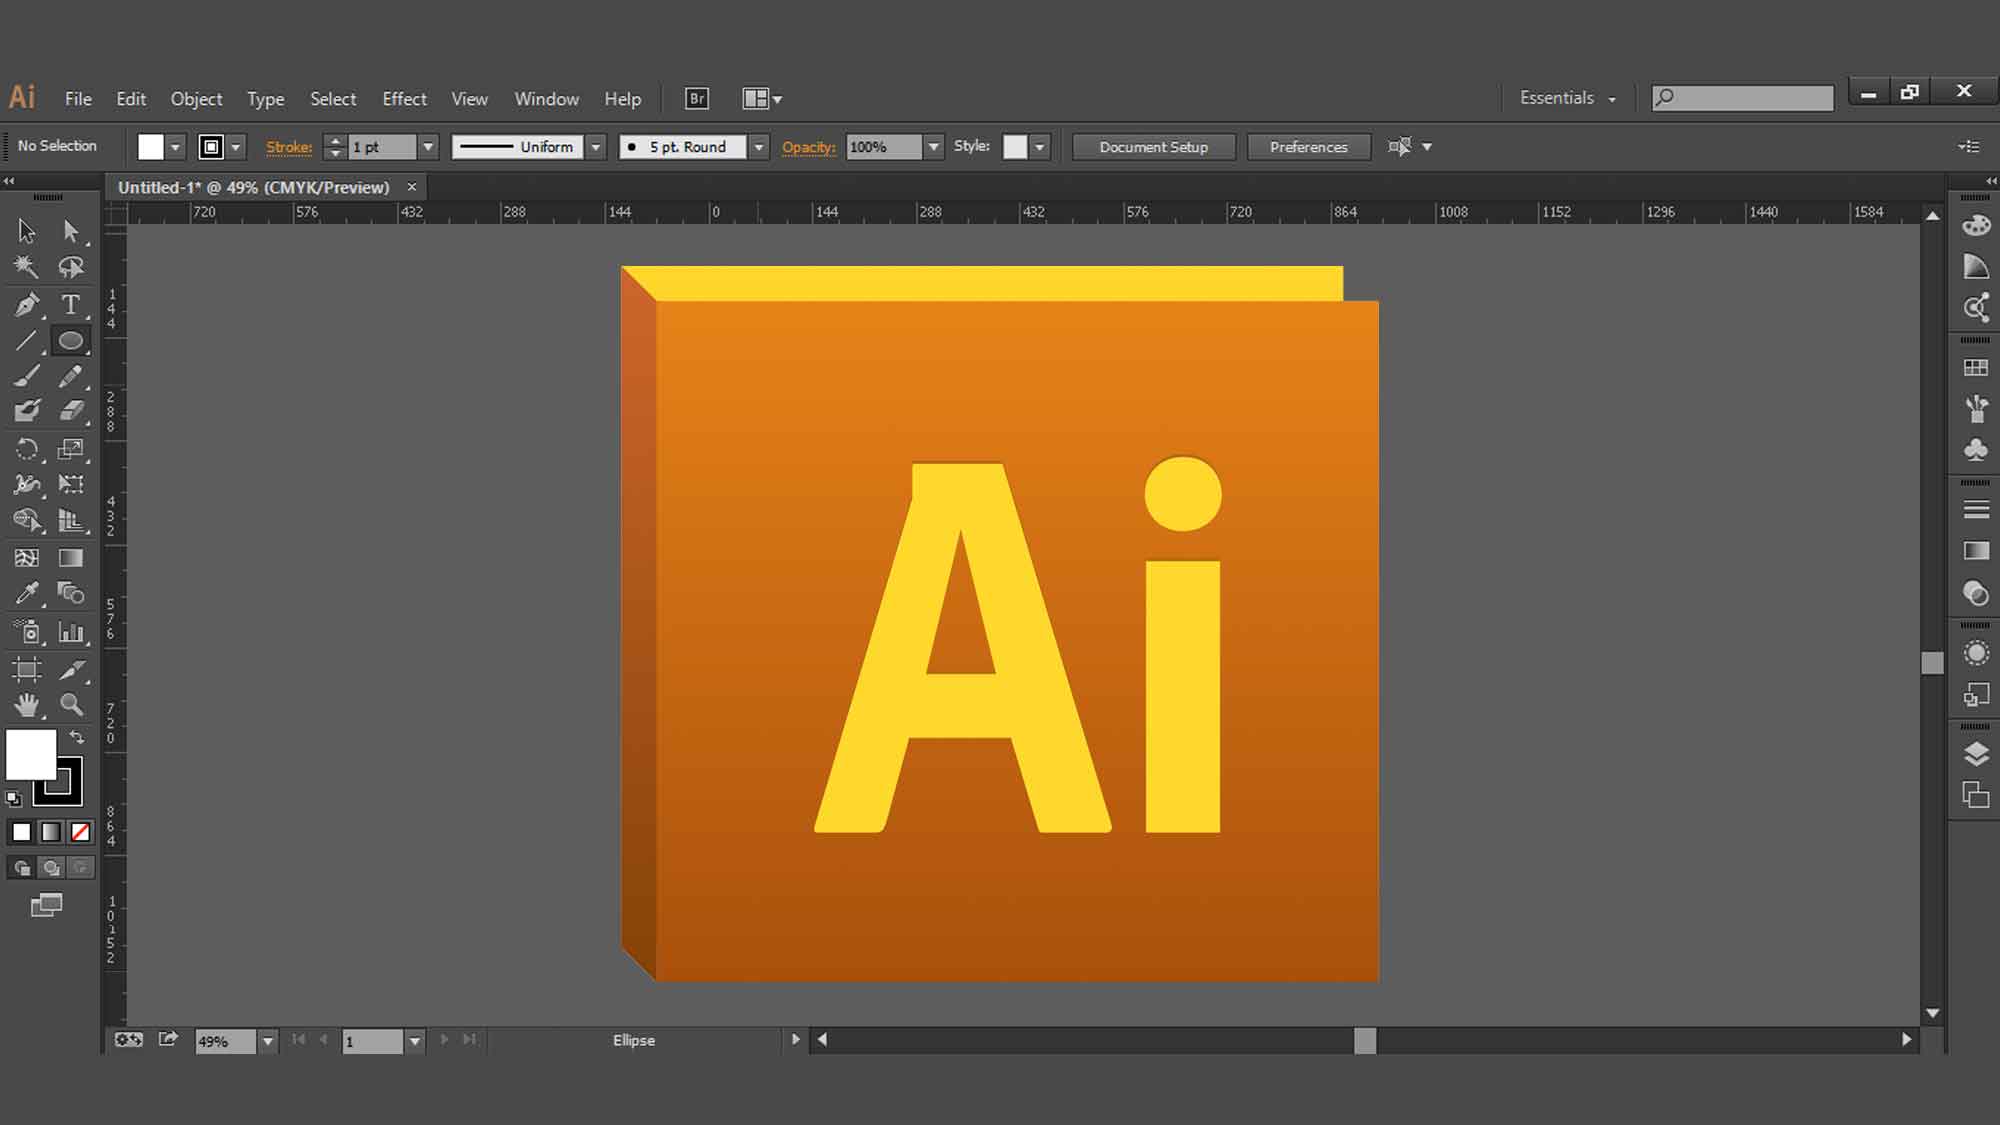Viewport: 2000px width, 1125px height.
Task: Select the Eraser tool
Action: (x=71, y=411)
